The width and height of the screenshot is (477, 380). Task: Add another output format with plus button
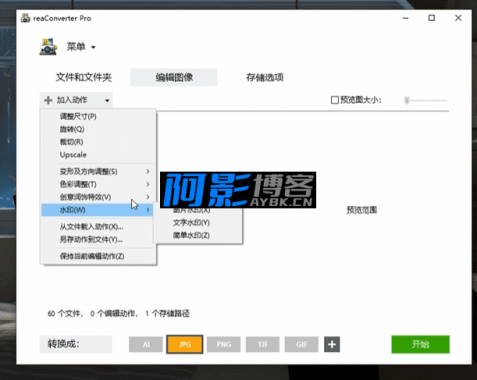[x=332, y=344]
